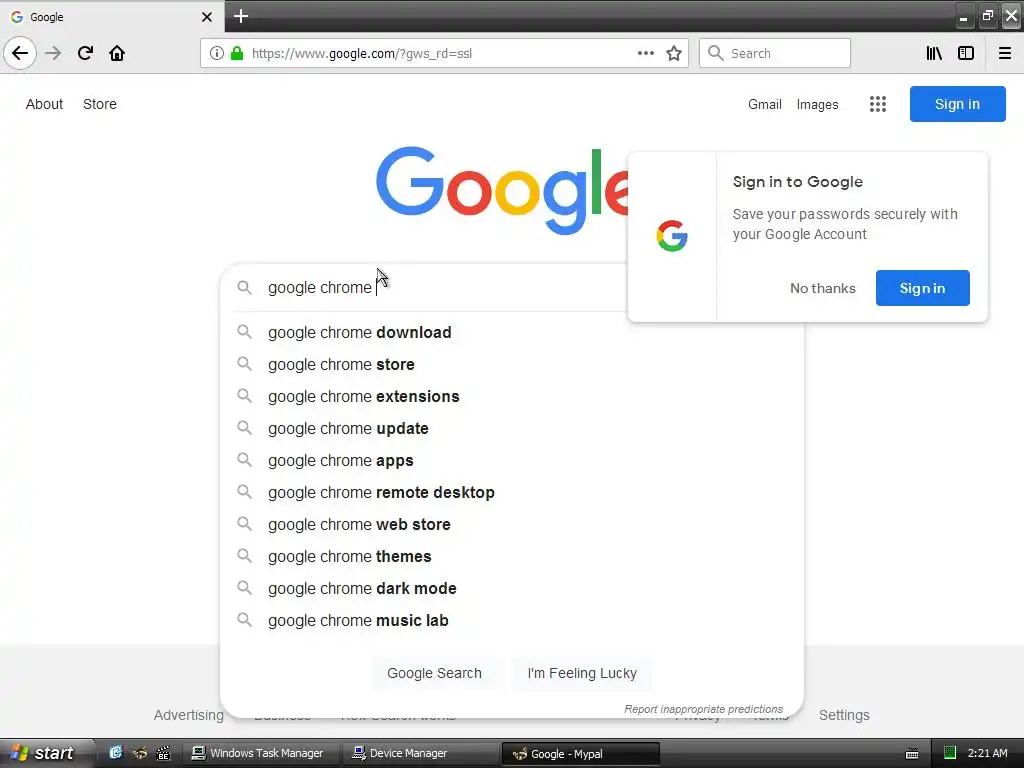Click the Google Search button
This screenshot has height=768, width=1024.
click(434, 673)
